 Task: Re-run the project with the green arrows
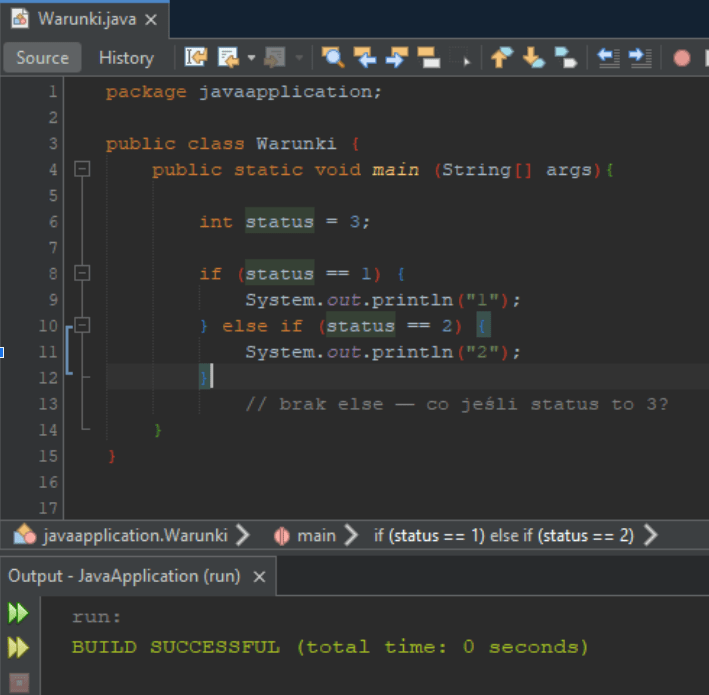tap(18, 613)
